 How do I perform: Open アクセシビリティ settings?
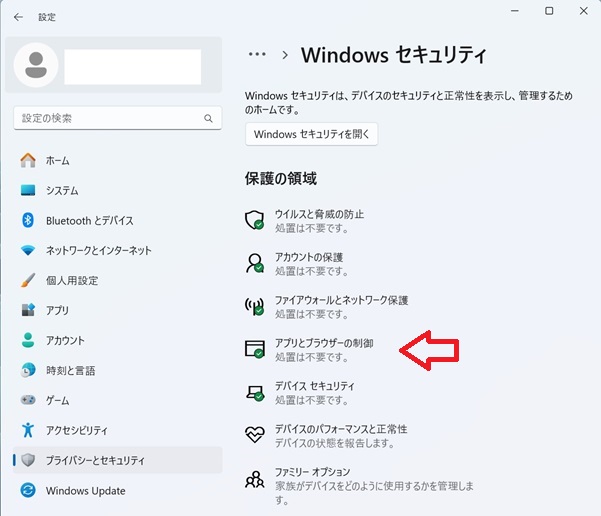point(117,430)
